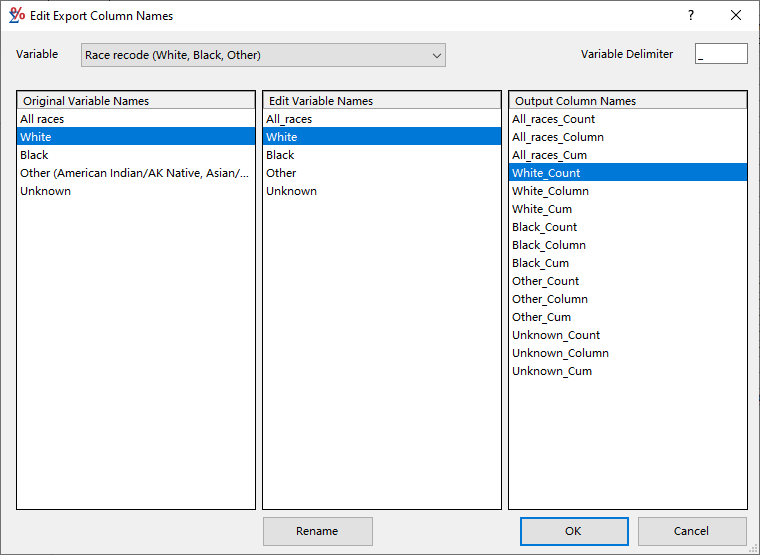Click the Variable Delimiter text field
Screen dimensions: 760x555
[x=720, y=54]
